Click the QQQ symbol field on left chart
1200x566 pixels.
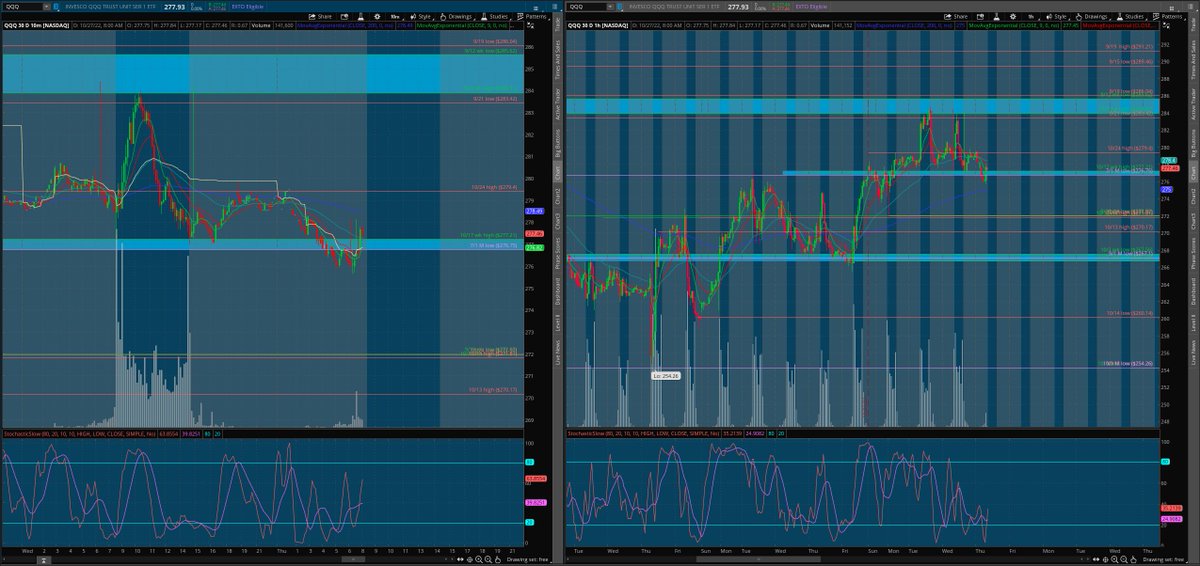[x=22, y=6]
